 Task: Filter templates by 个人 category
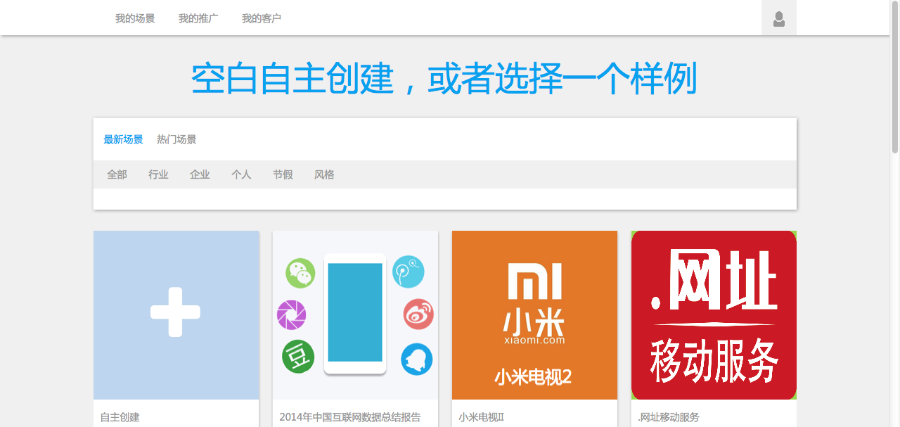pyautogui.click(x=241, y=174)
